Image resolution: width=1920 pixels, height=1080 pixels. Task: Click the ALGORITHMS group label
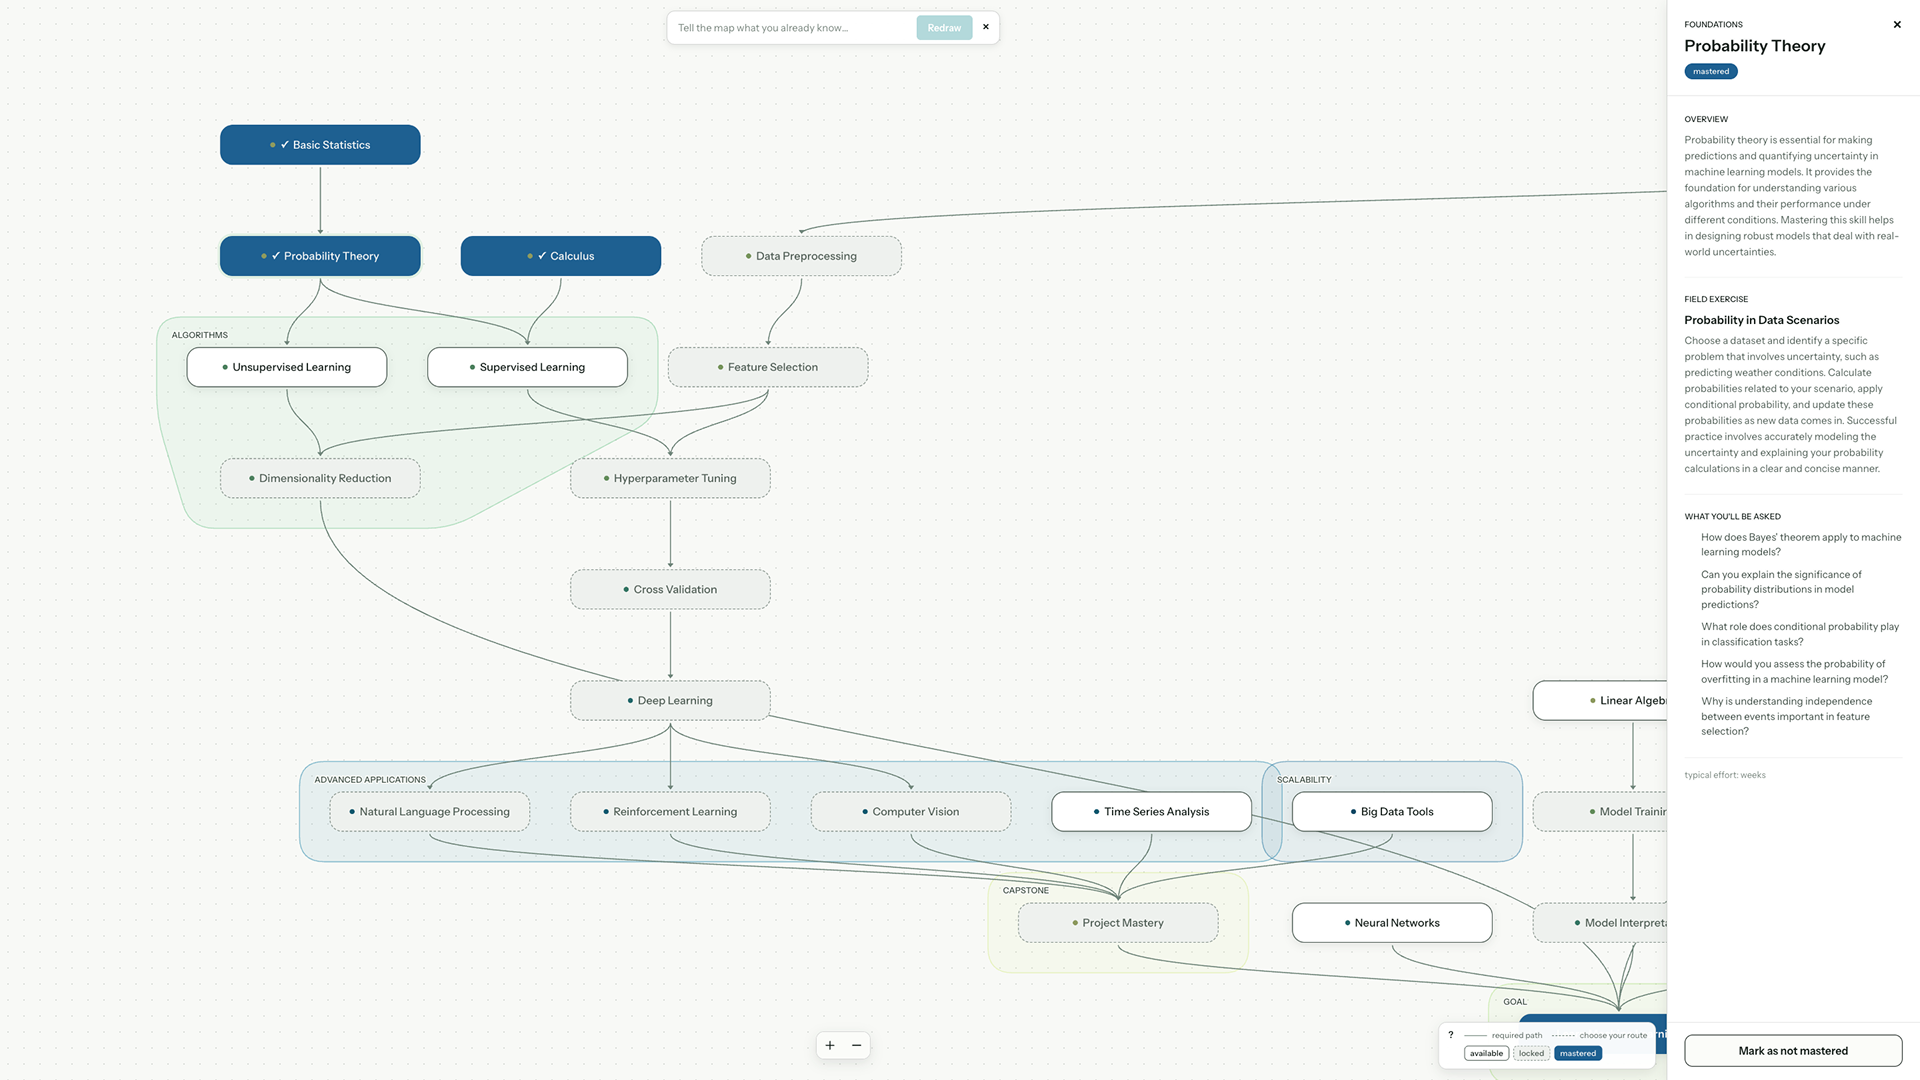coord(200,335)
